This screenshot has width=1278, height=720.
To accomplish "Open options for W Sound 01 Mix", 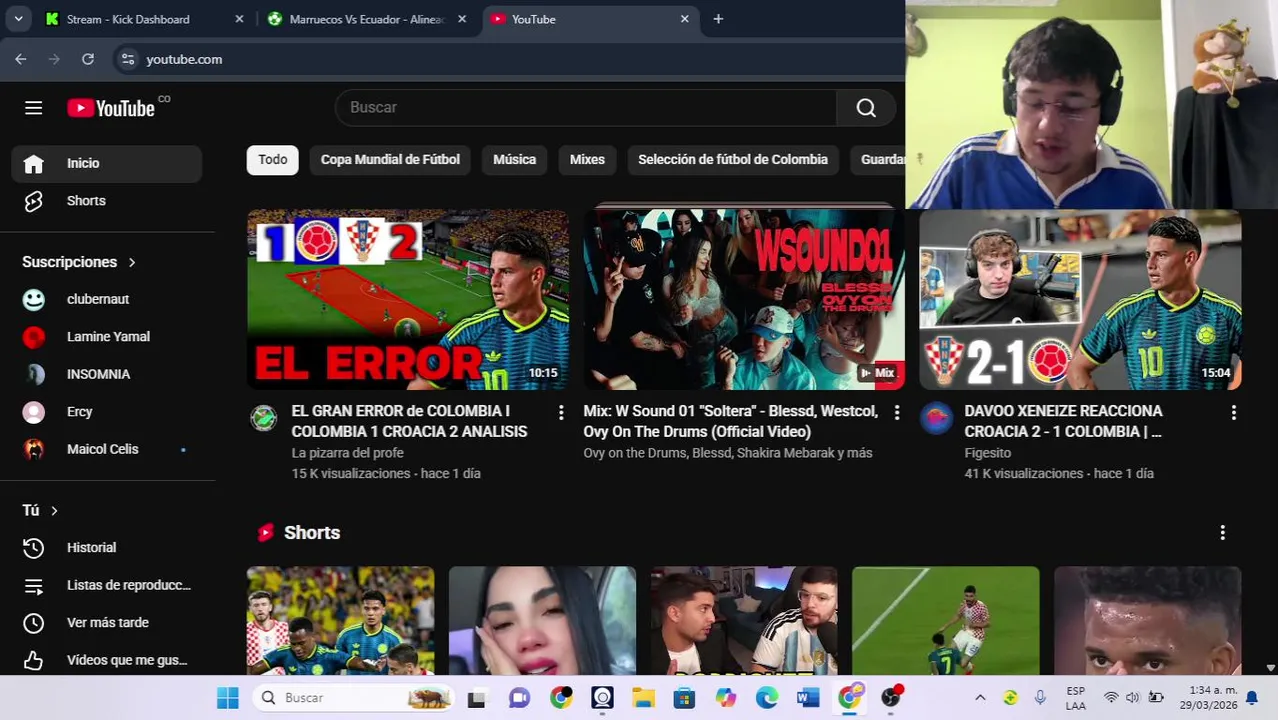I will tap(897, 413).
